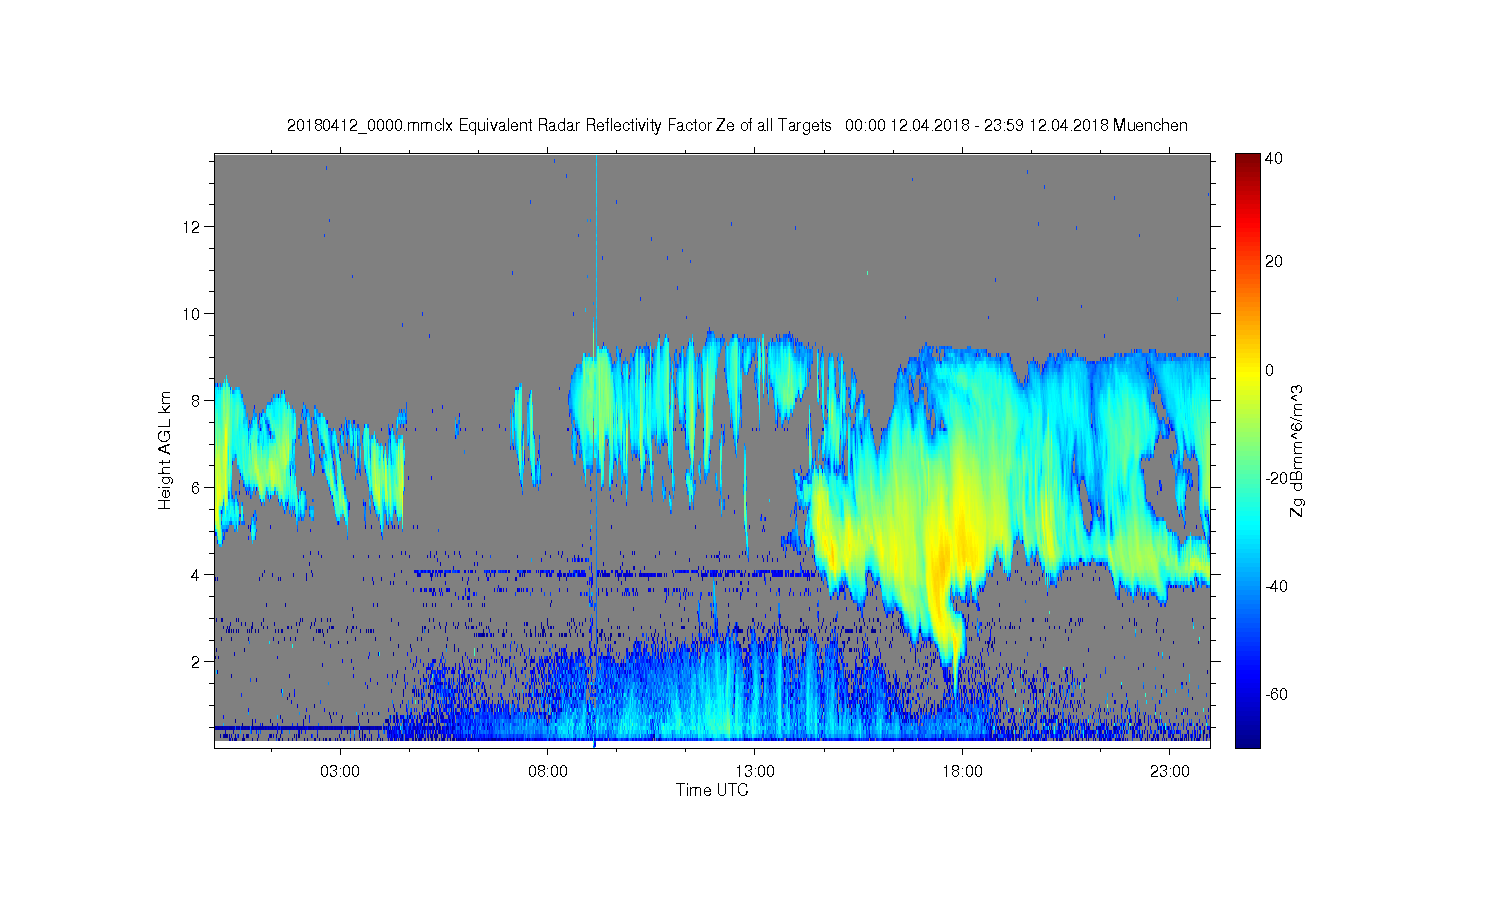Click the 18:00 time tick label
This screenshot has height=900, width=1500.
[962, 772]
